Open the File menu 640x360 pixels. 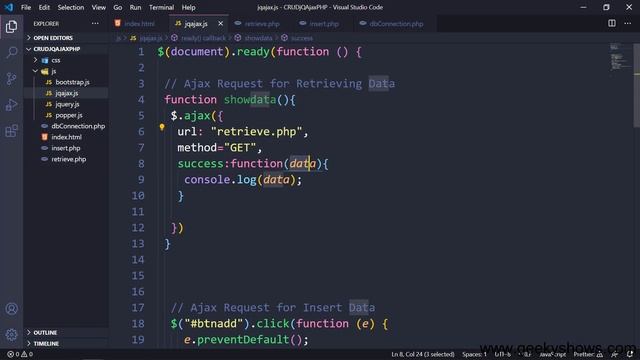[x=26, y=7]
